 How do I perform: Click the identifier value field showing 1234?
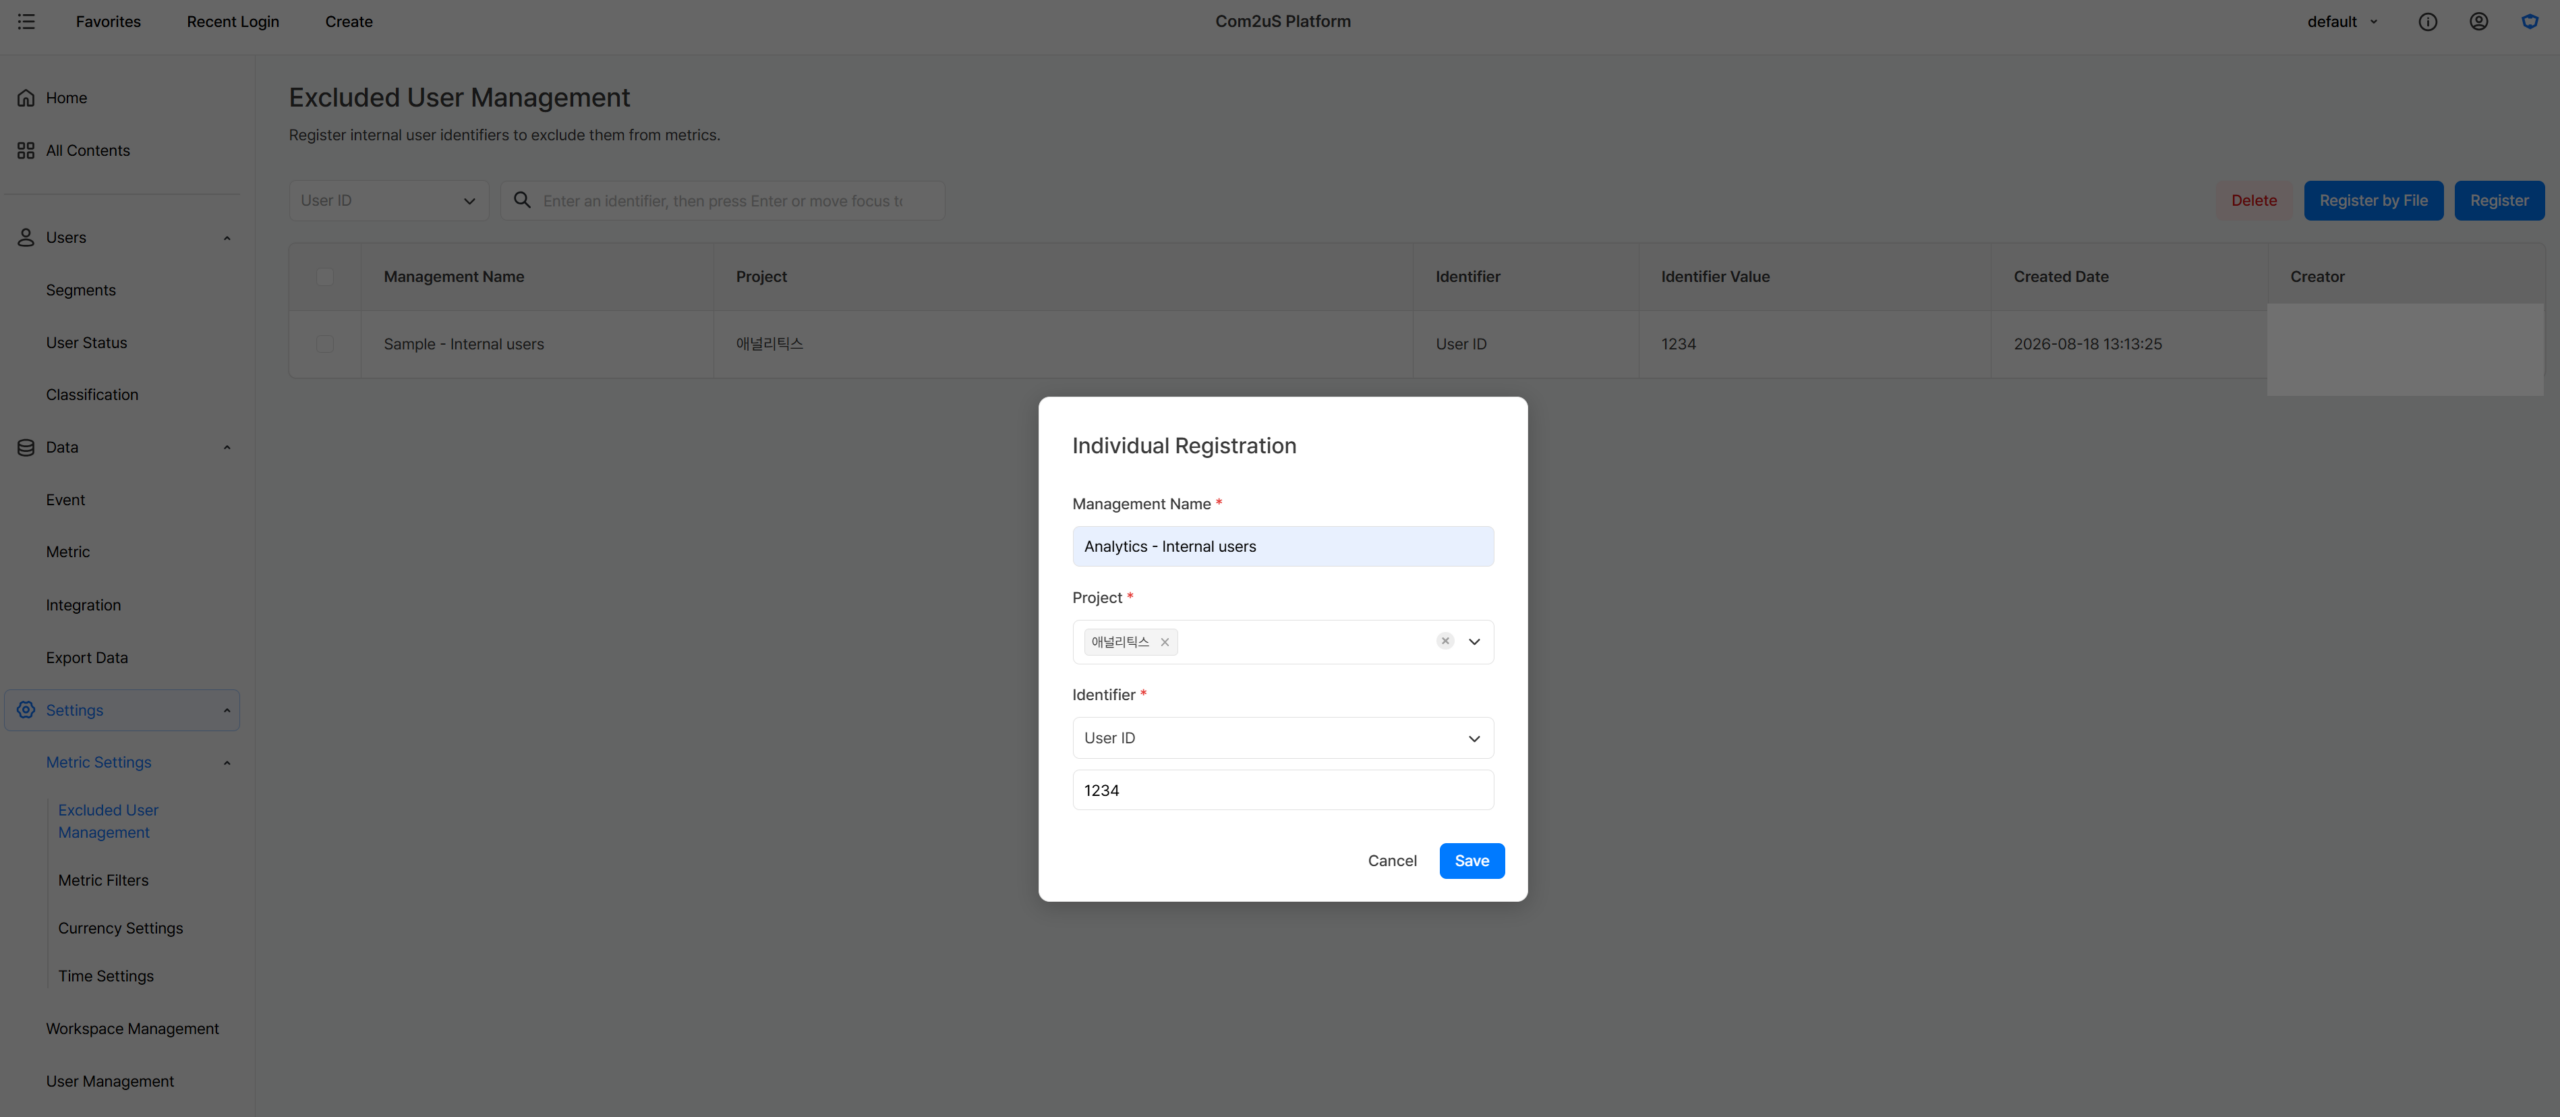[1283, 790]
